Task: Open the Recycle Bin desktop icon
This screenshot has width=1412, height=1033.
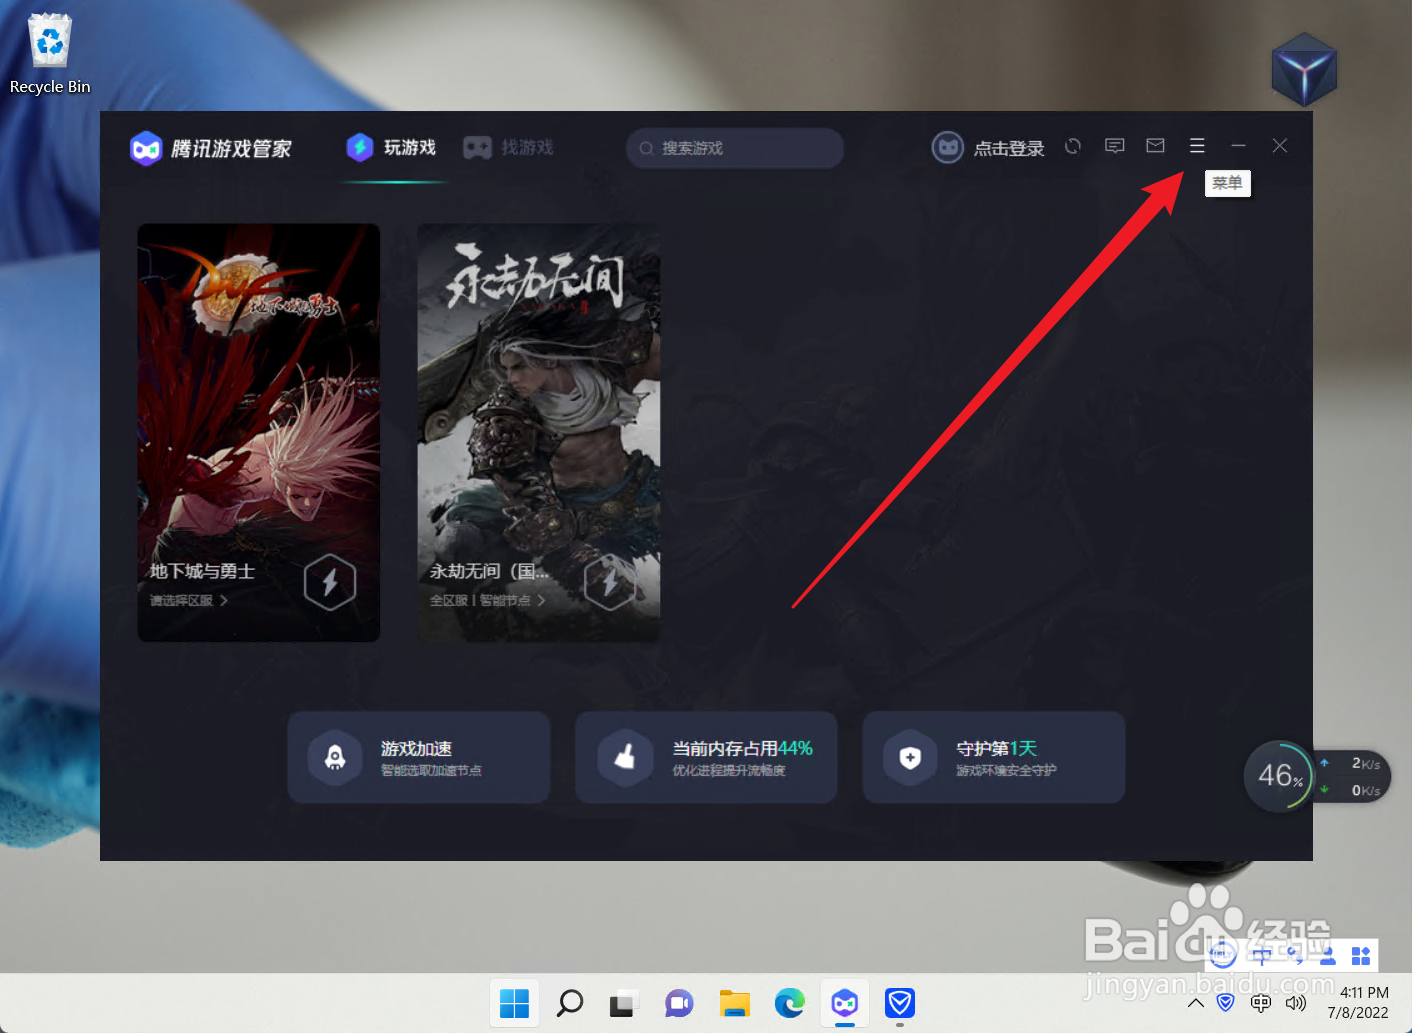Action: coord(50,54)
